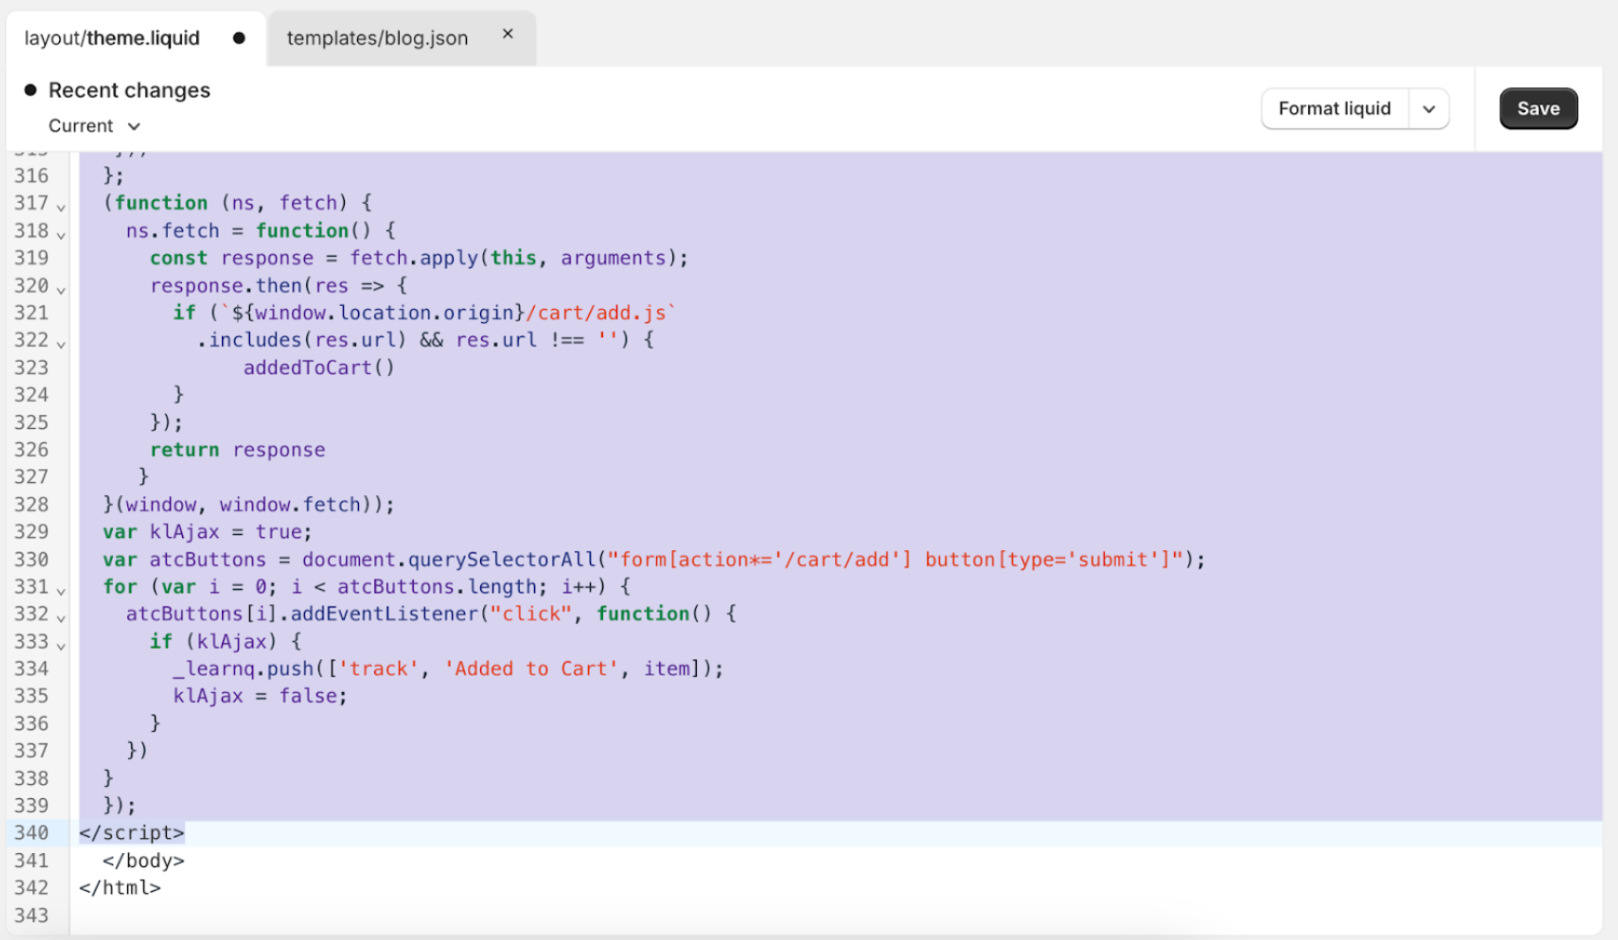Image resolution: width=1618 pixels, height=940 pixels.
Task: Click line number 340 in the gutter
Action: point(31,832)
